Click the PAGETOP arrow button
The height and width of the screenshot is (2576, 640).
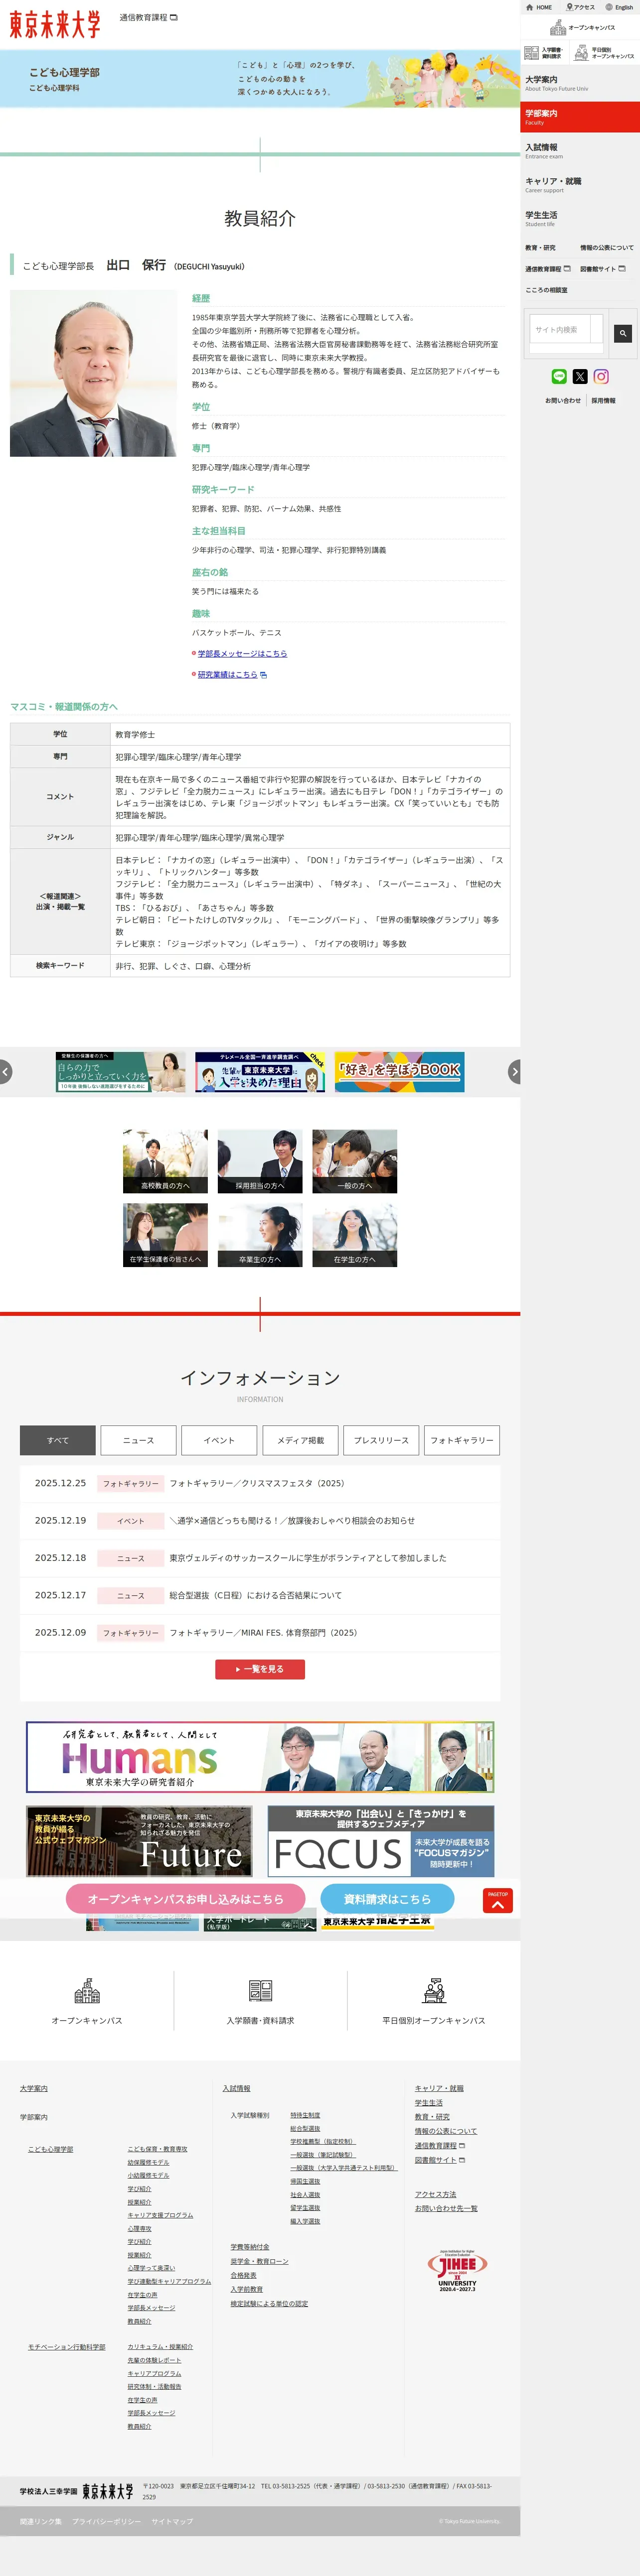pos(498,1901)
